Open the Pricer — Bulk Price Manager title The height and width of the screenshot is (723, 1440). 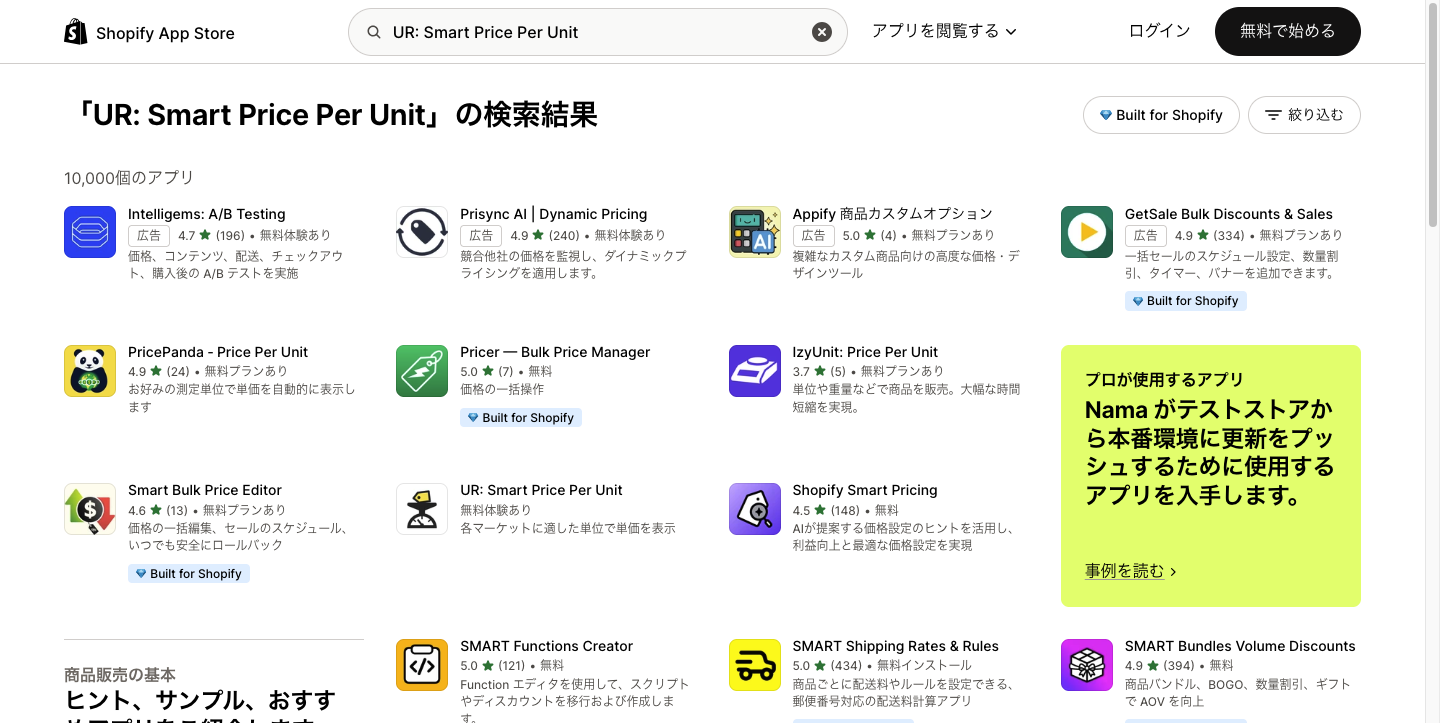[x=555, y=352]
